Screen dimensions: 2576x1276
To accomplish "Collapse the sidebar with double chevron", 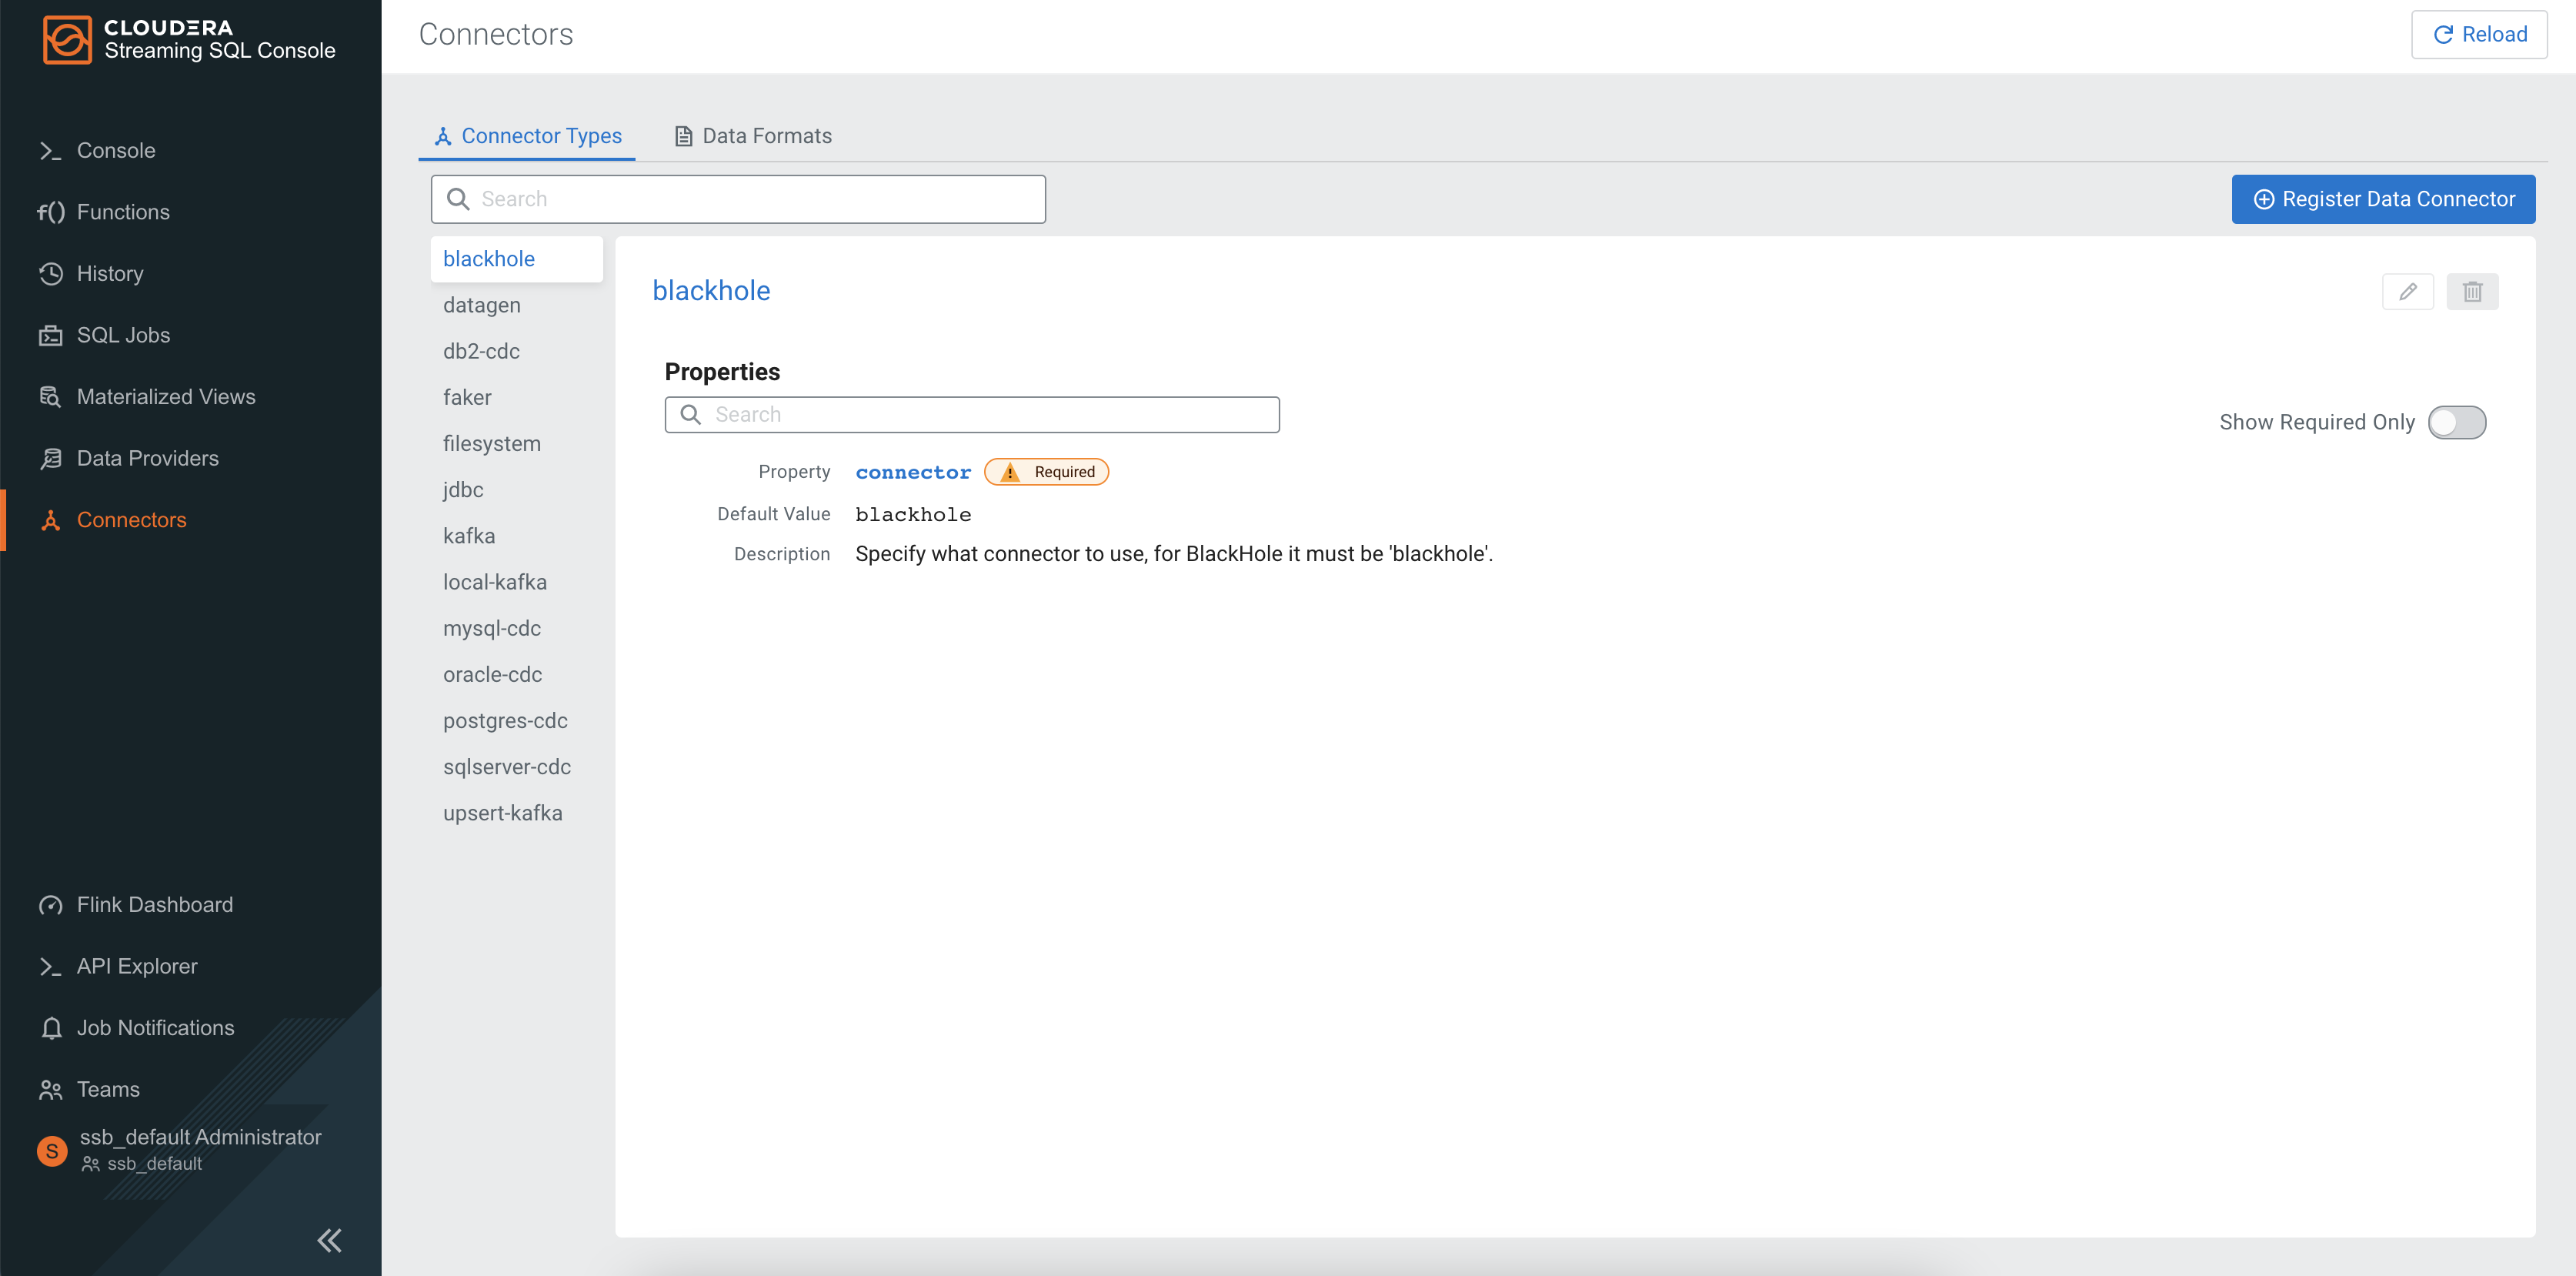I will [329, 1240].
